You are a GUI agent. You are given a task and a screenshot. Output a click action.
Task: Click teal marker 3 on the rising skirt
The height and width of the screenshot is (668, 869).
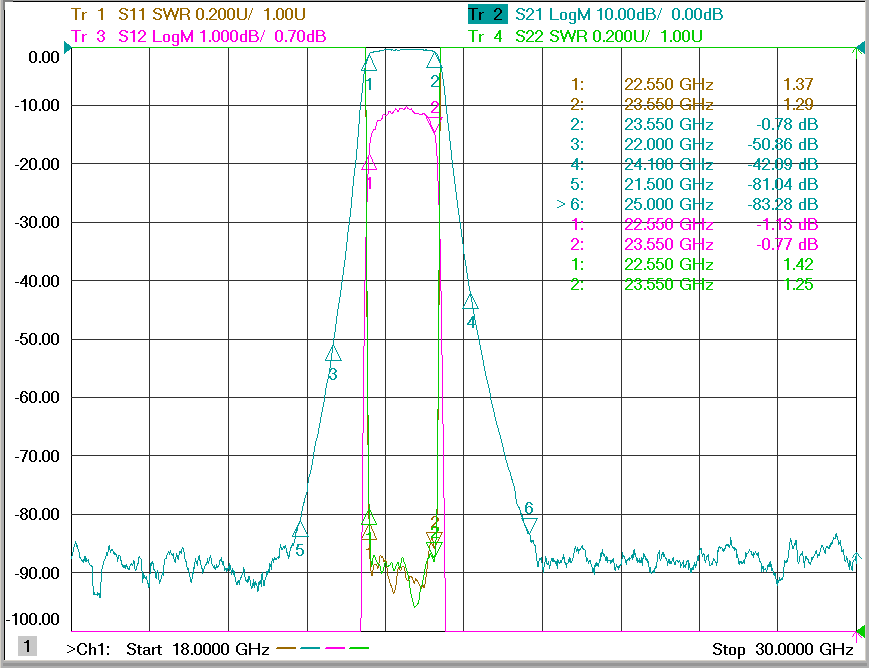333,353
